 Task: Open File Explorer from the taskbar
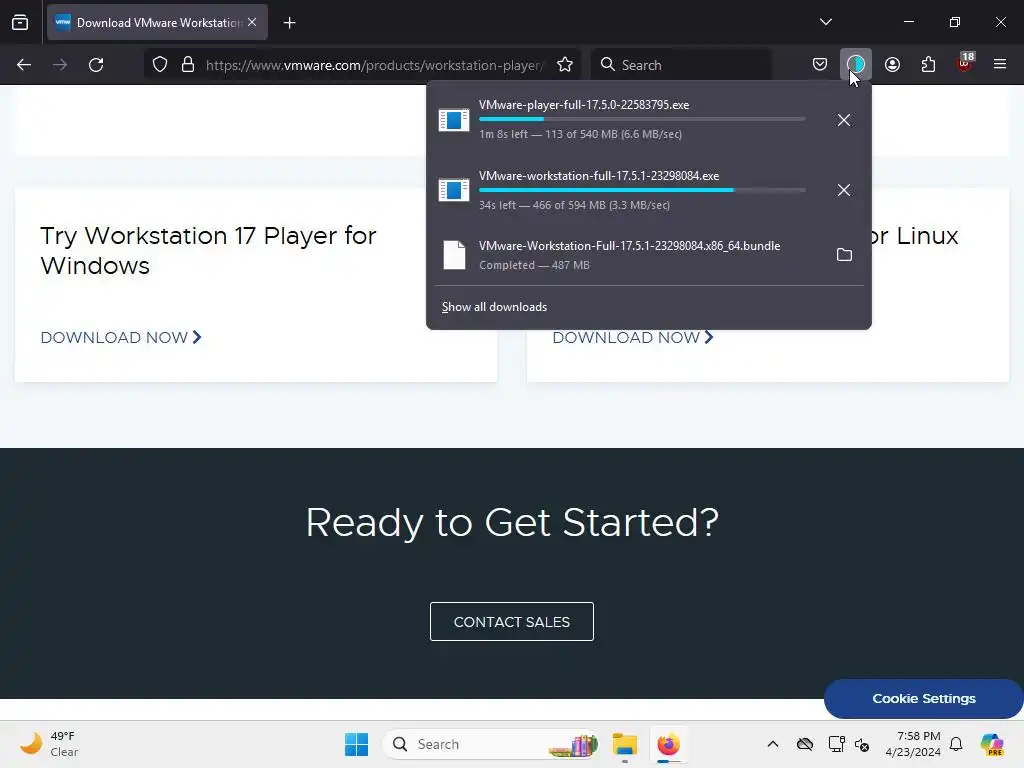point(624,744)
